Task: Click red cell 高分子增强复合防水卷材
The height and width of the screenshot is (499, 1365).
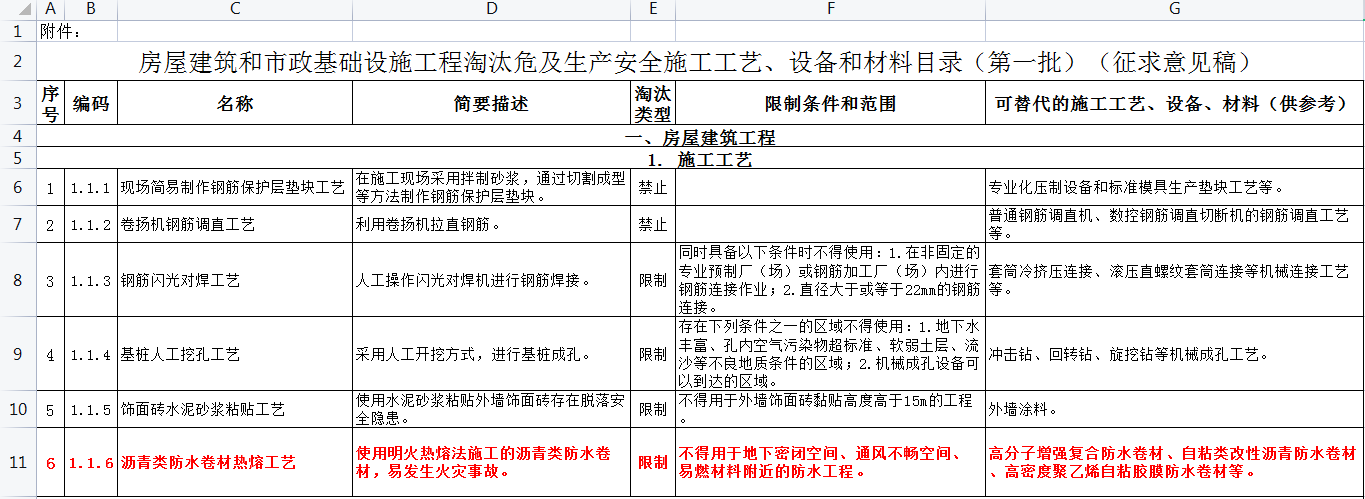Action: pos(1175,463)
